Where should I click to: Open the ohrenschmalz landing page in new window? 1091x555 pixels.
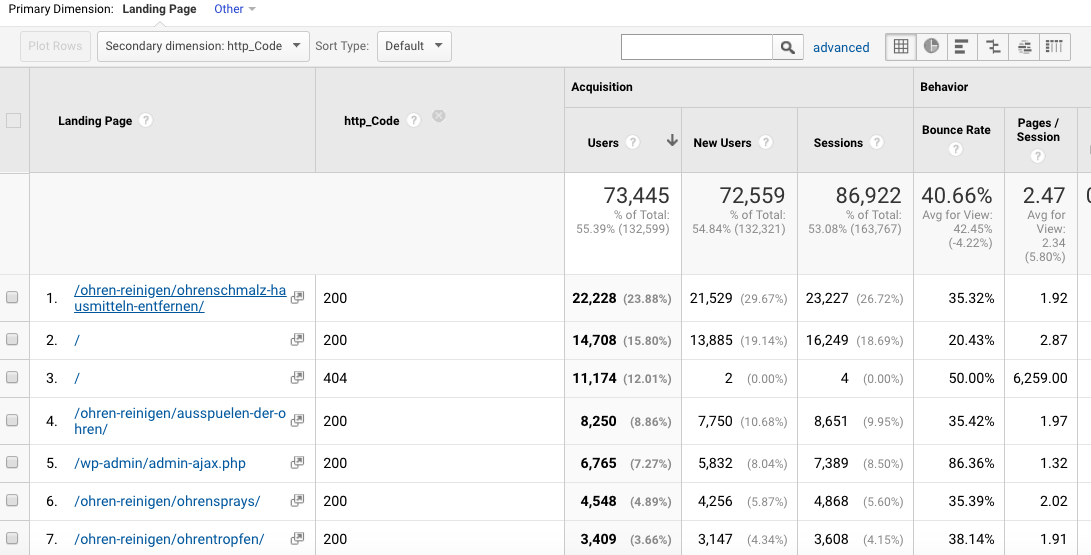(x=297, y=298)
